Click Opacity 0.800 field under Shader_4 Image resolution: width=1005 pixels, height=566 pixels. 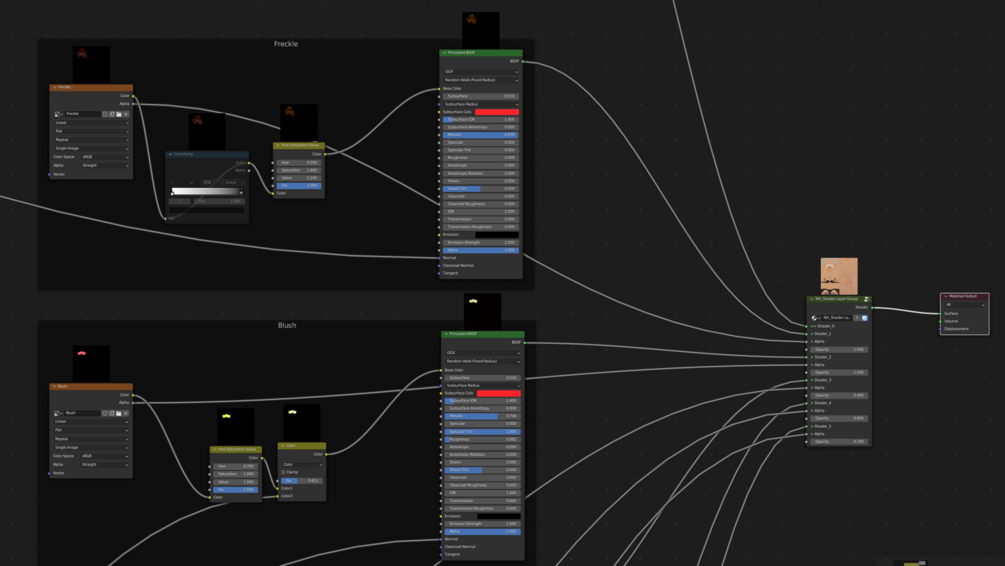tap(840, 419)
